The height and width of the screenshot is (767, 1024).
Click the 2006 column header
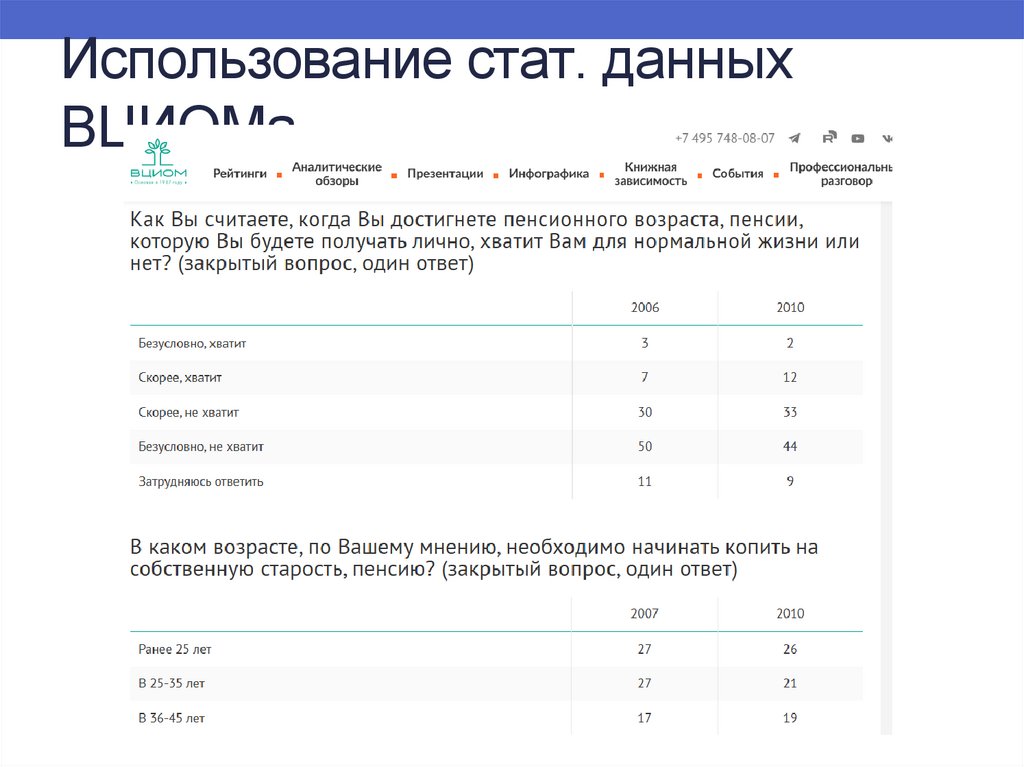pyautogui.click(x=645, y=308)
